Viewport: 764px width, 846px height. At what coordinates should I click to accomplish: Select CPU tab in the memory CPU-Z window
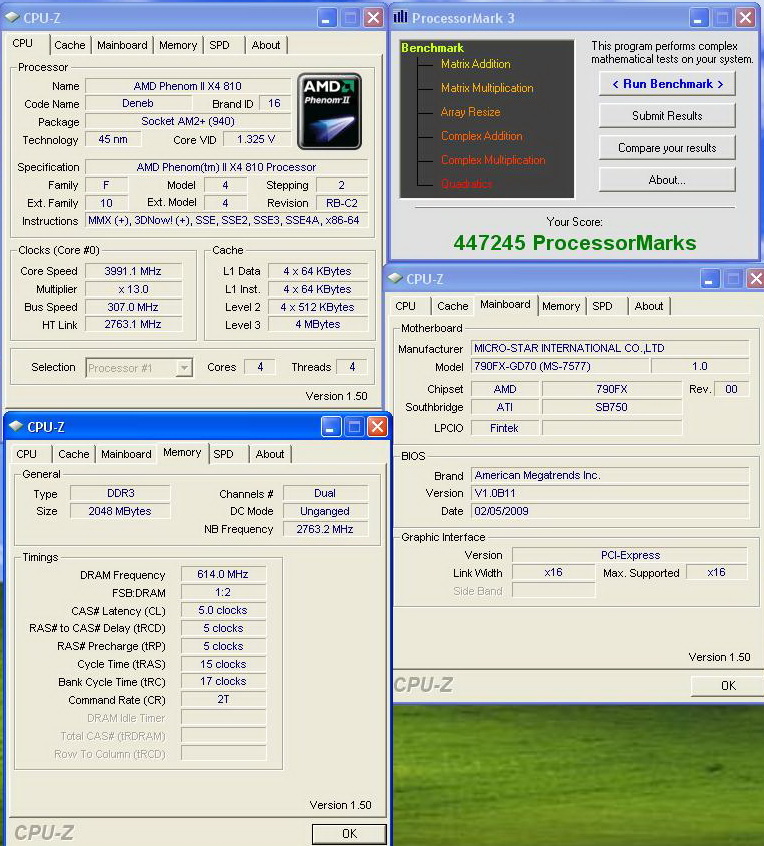click(26, 454)
